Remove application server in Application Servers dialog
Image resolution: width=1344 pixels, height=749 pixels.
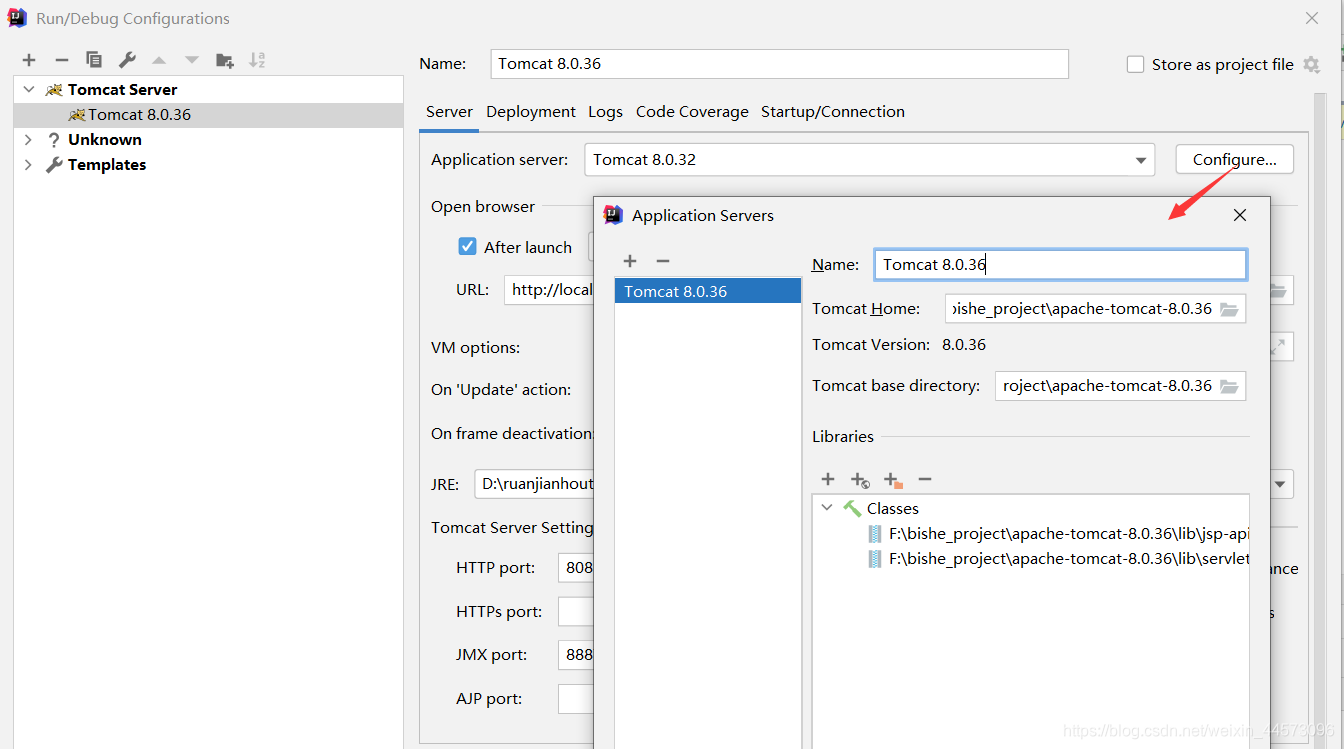[662, 261]
